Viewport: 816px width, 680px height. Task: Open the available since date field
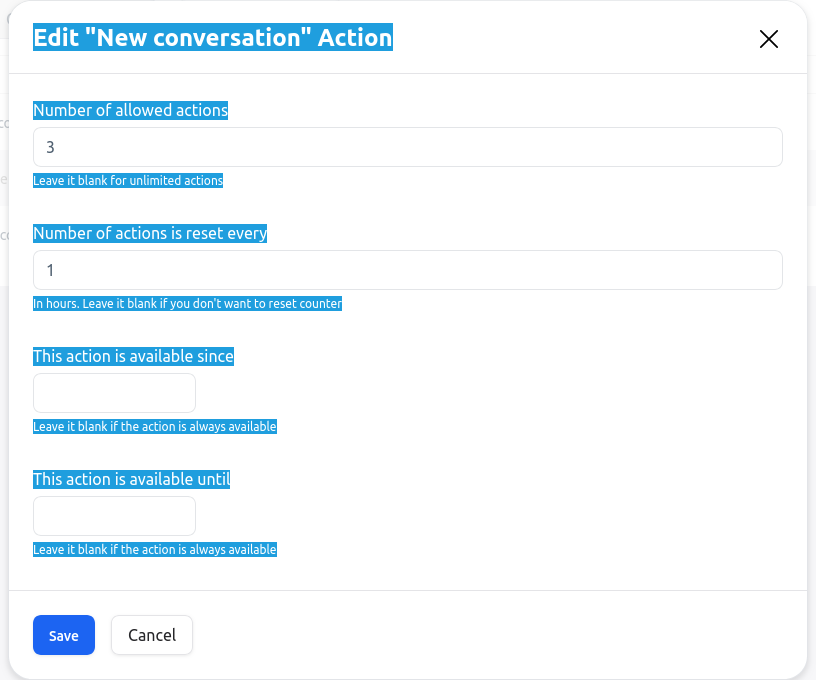tap(114, 393)
